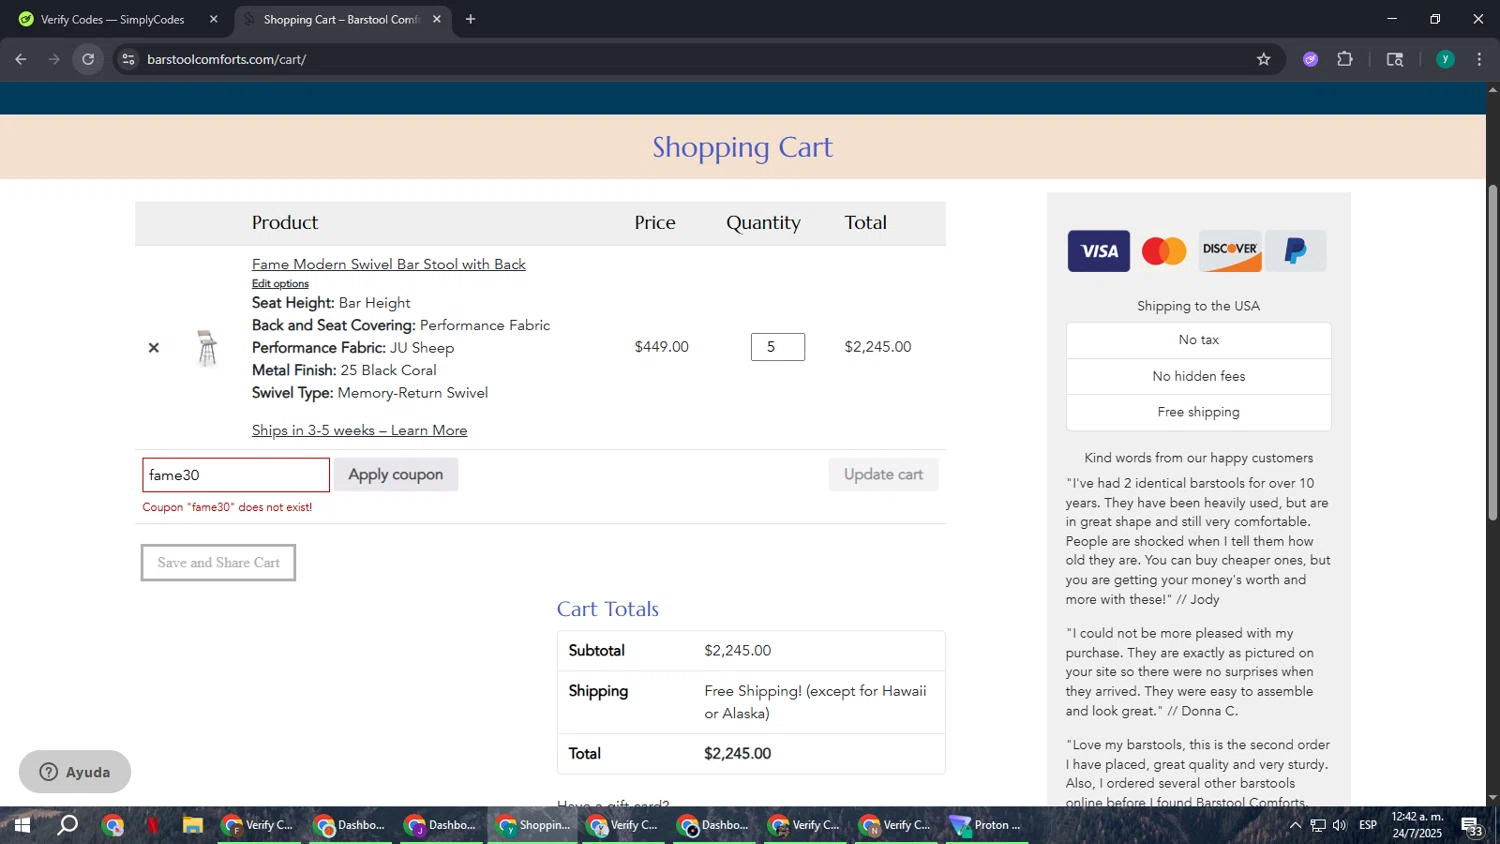Click the coupon code input field
Viewport: 1500px width, 844px height.
tap(236, 475)
